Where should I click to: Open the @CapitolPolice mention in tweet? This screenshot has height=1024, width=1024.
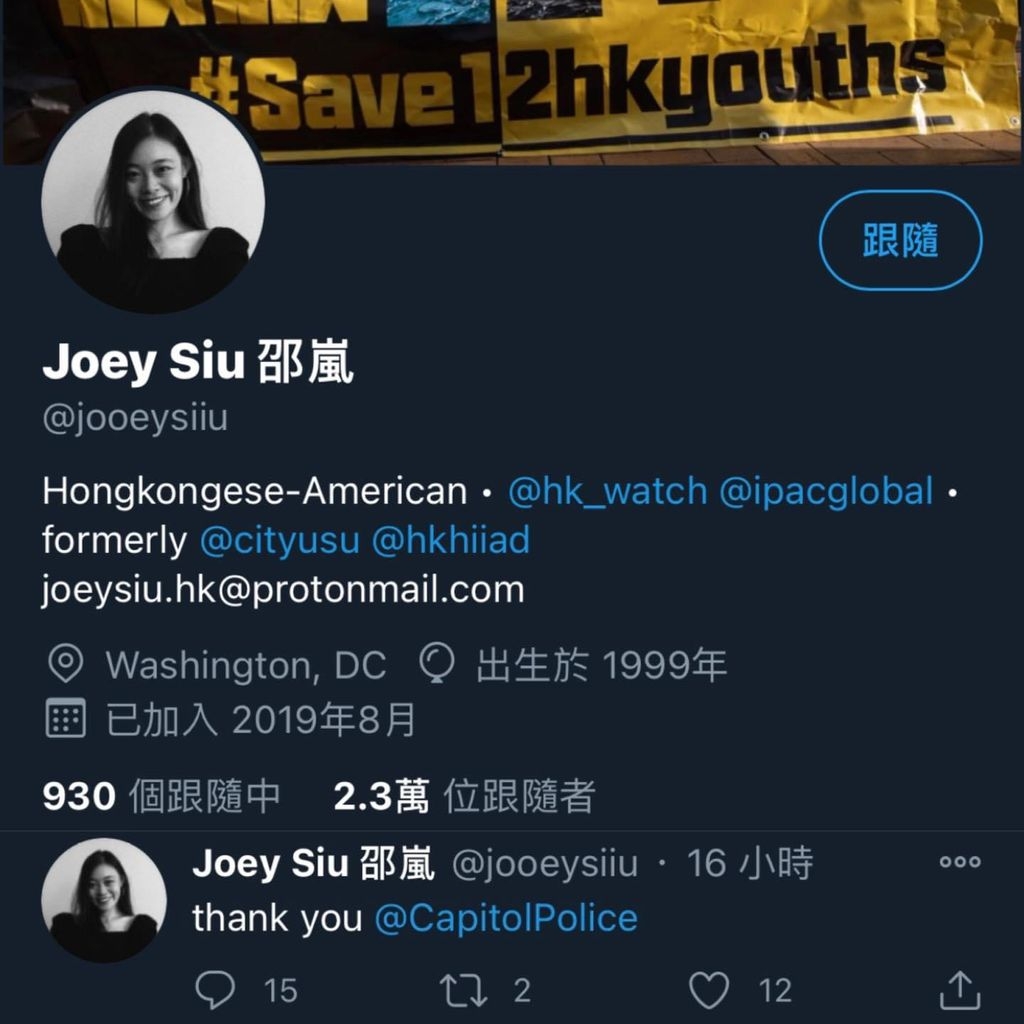tap(506, 918)
